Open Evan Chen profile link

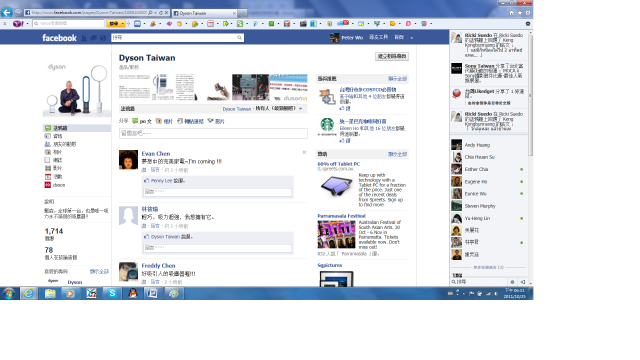coord(156,153)
